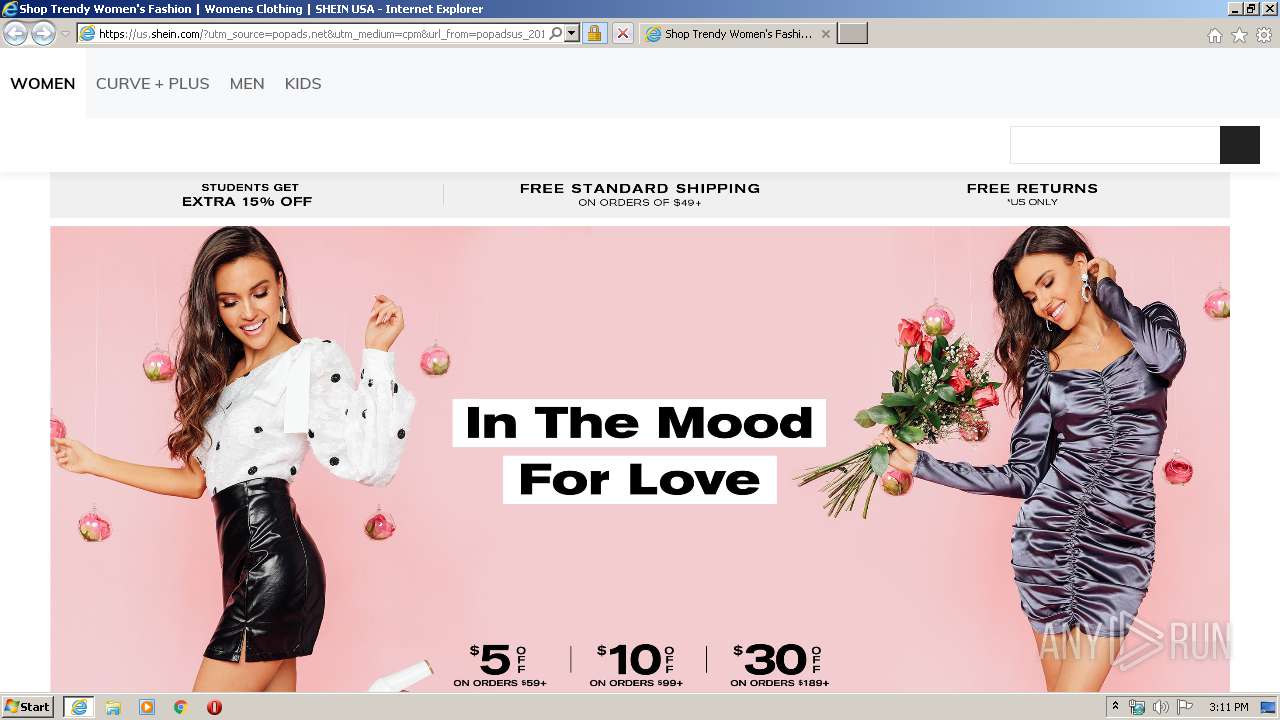Launch Google Chrome from the taskbar

click(181, 707)
